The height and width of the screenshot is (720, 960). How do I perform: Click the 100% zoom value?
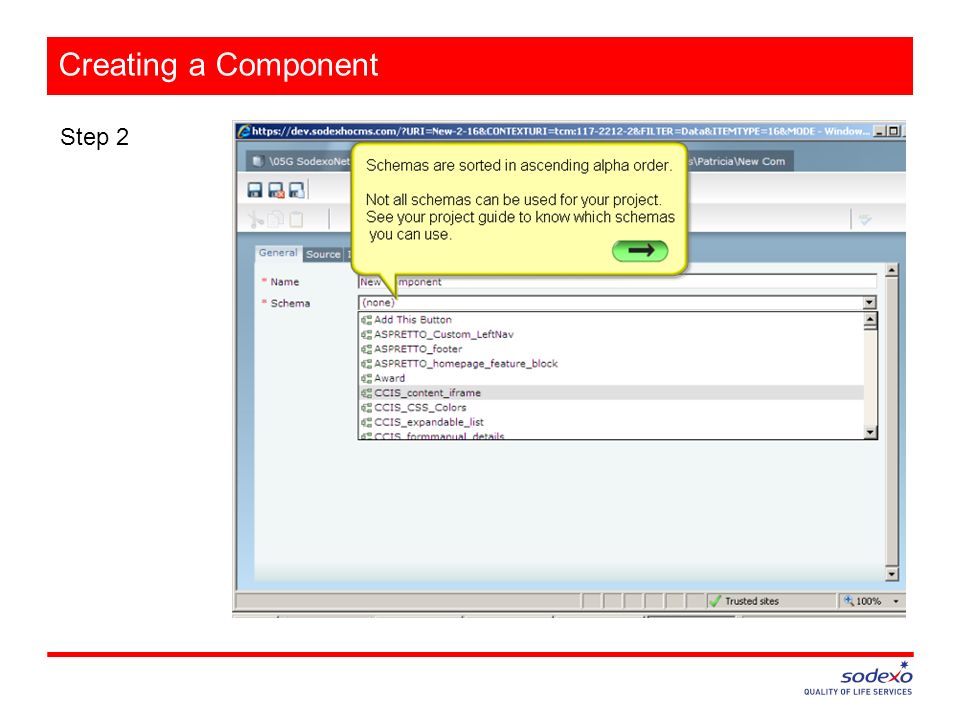[x=868, y=601]
